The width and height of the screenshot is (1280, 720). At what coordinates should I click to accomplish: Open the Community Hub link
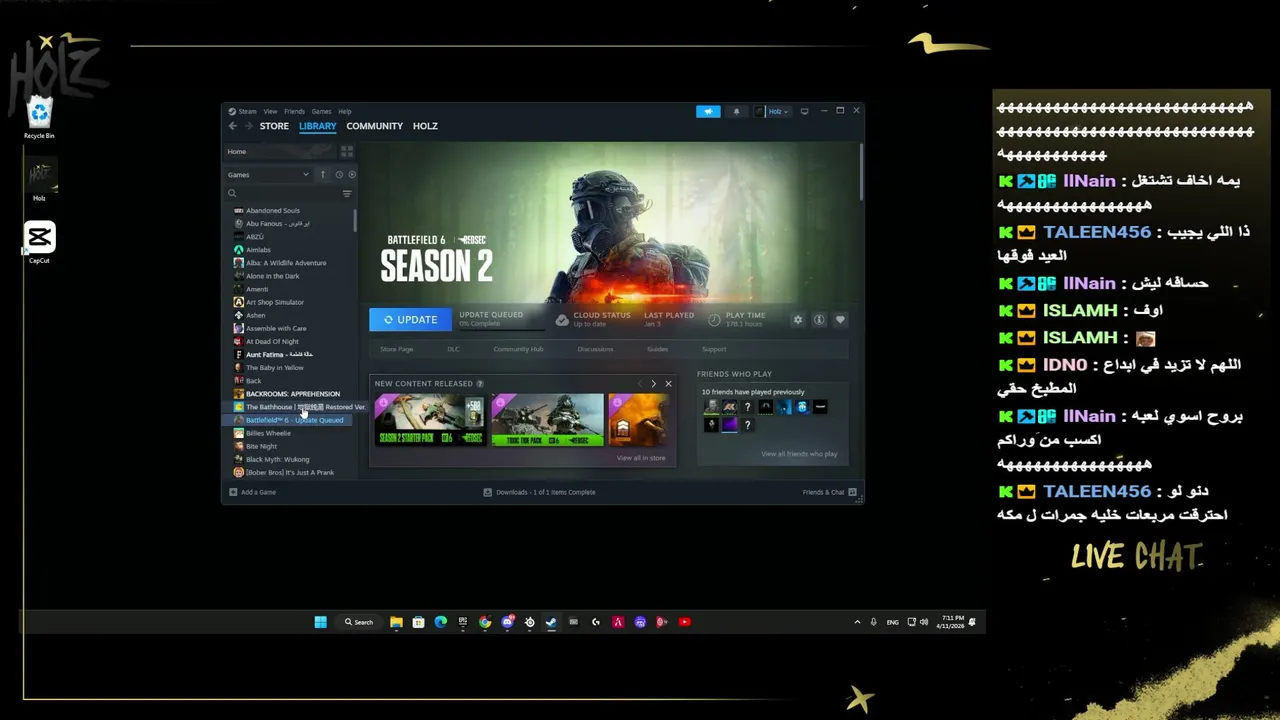(518, 349)
